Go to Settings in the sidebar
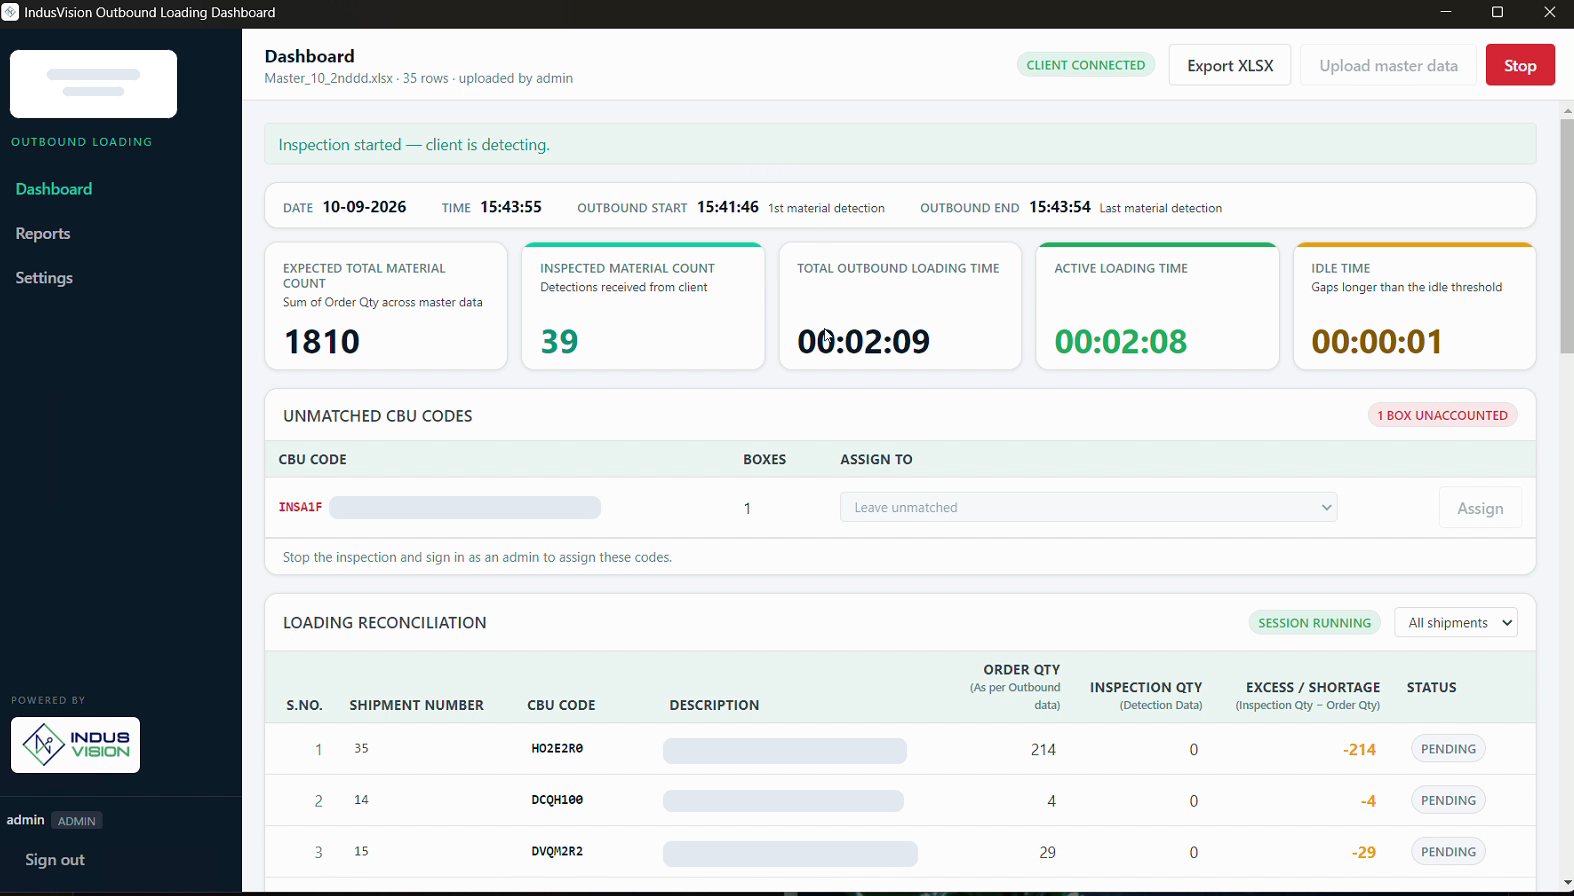Screen dimensions: 1574x896 click(44, 278)
